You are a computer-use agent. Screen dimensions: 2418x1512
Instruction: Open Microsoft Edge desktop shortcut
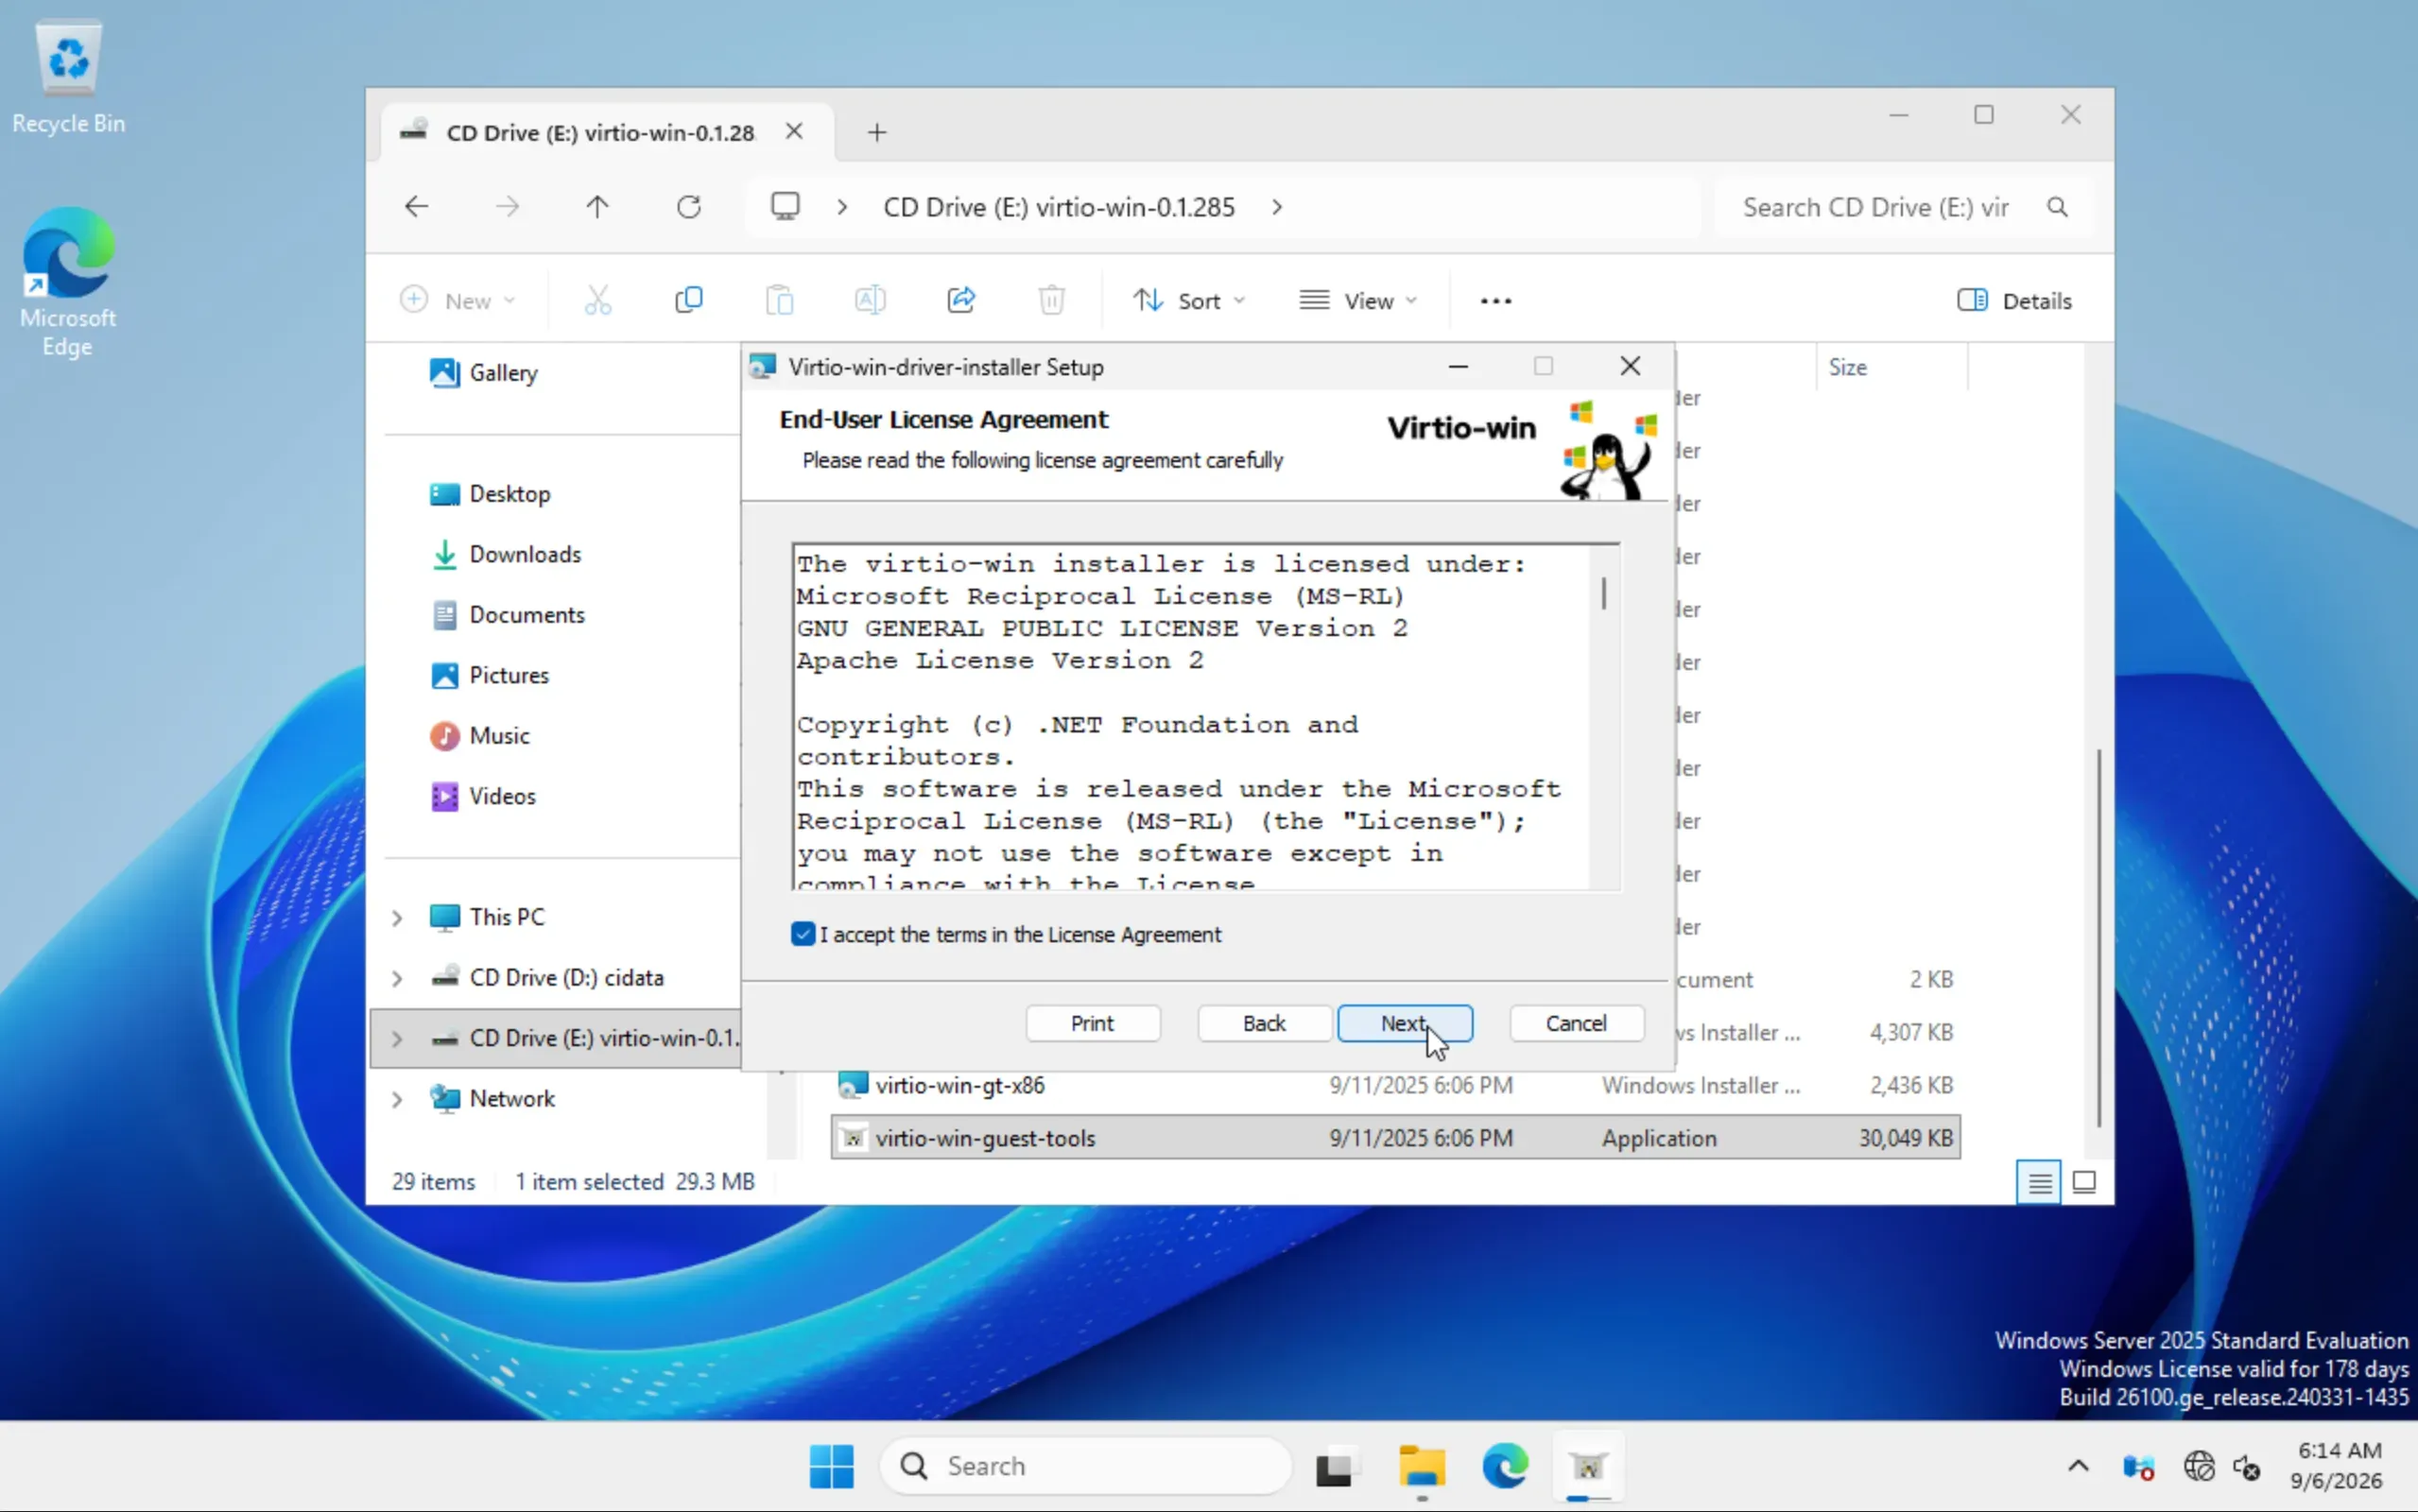(x=68, y=282)
